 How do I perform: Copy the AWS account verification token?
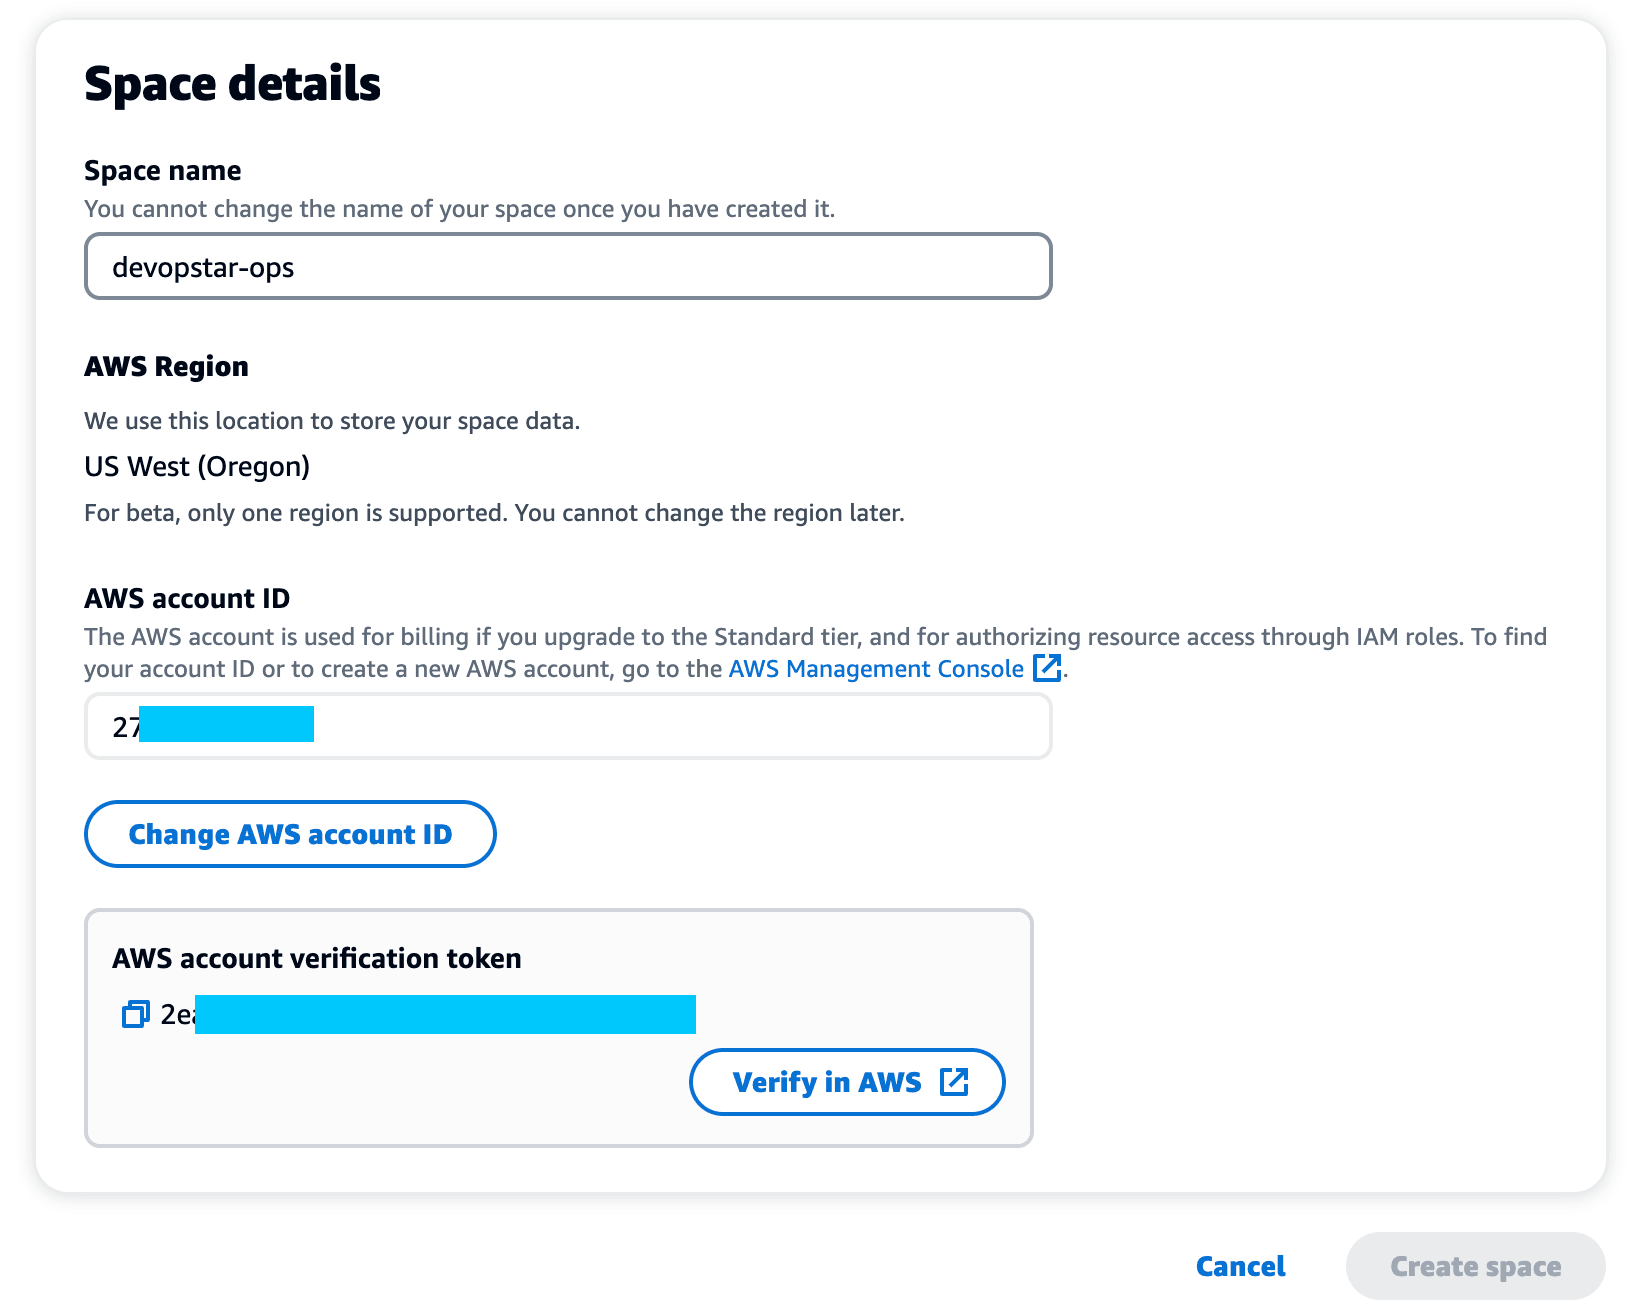tap(135, 1015)
